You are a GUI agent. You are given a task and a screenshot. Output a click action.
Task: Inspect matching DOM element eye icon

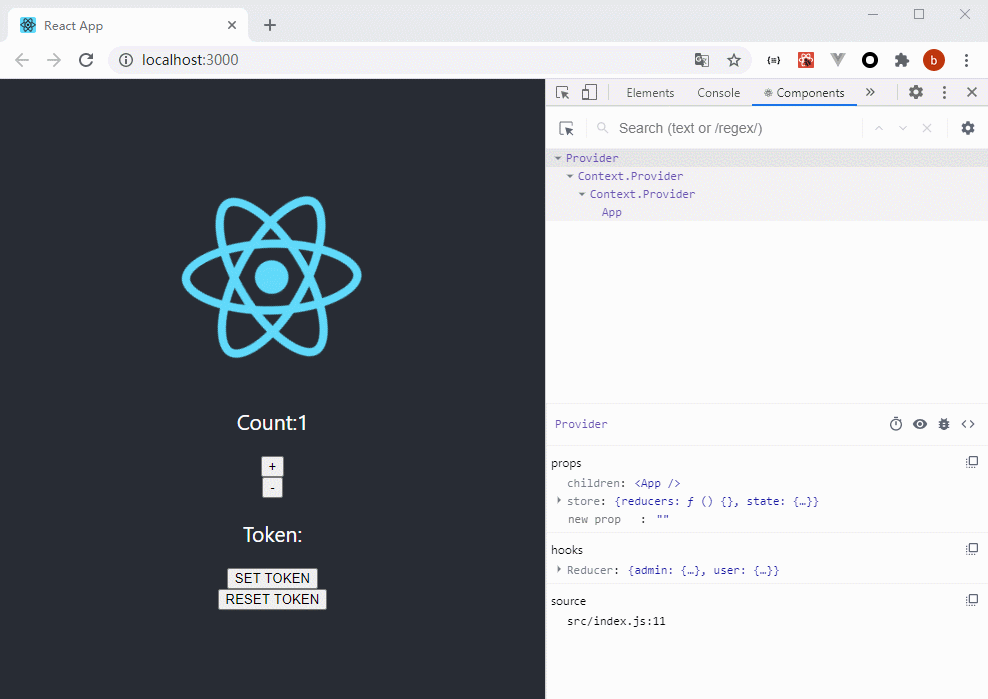pos(920,424)
